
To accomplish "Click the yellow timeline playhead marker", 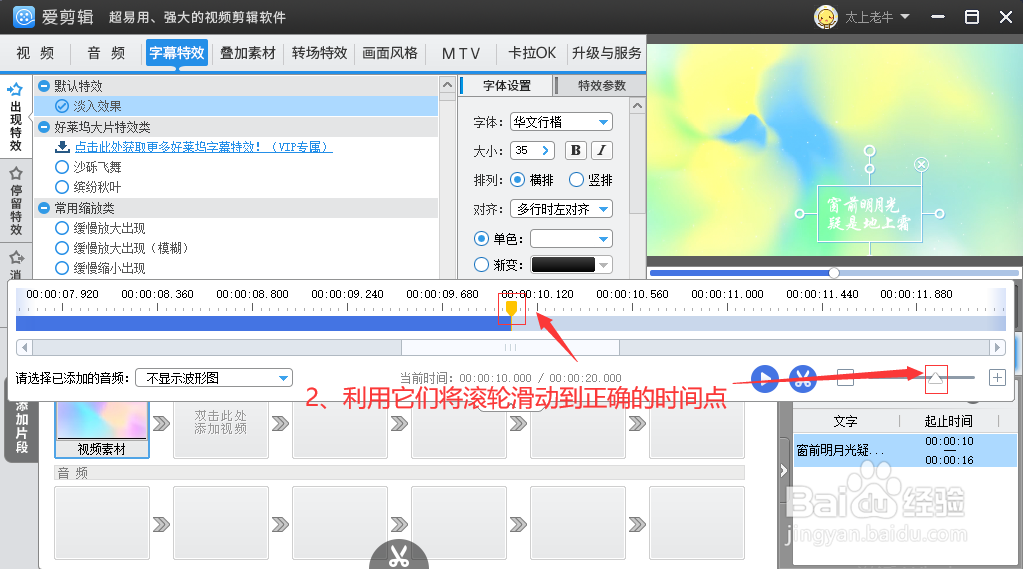I will [x=512, y=308].
